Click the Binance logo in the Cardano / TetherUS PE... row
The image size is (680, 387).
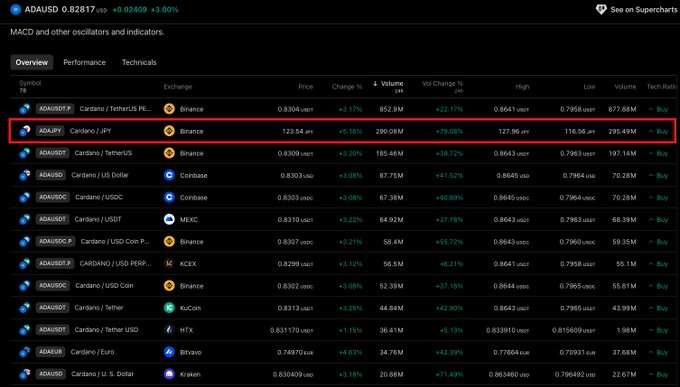pos(169,108)
